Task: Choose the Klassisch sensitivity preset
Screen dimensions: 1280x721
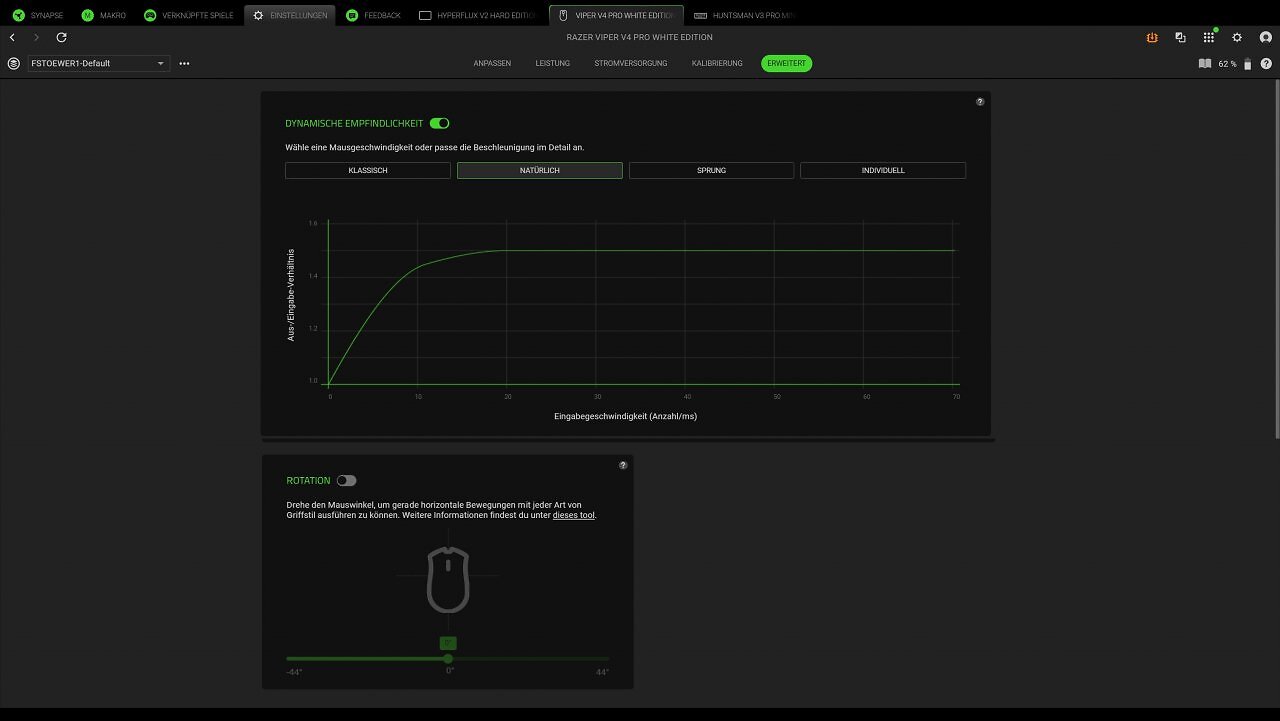Action: 368,170
